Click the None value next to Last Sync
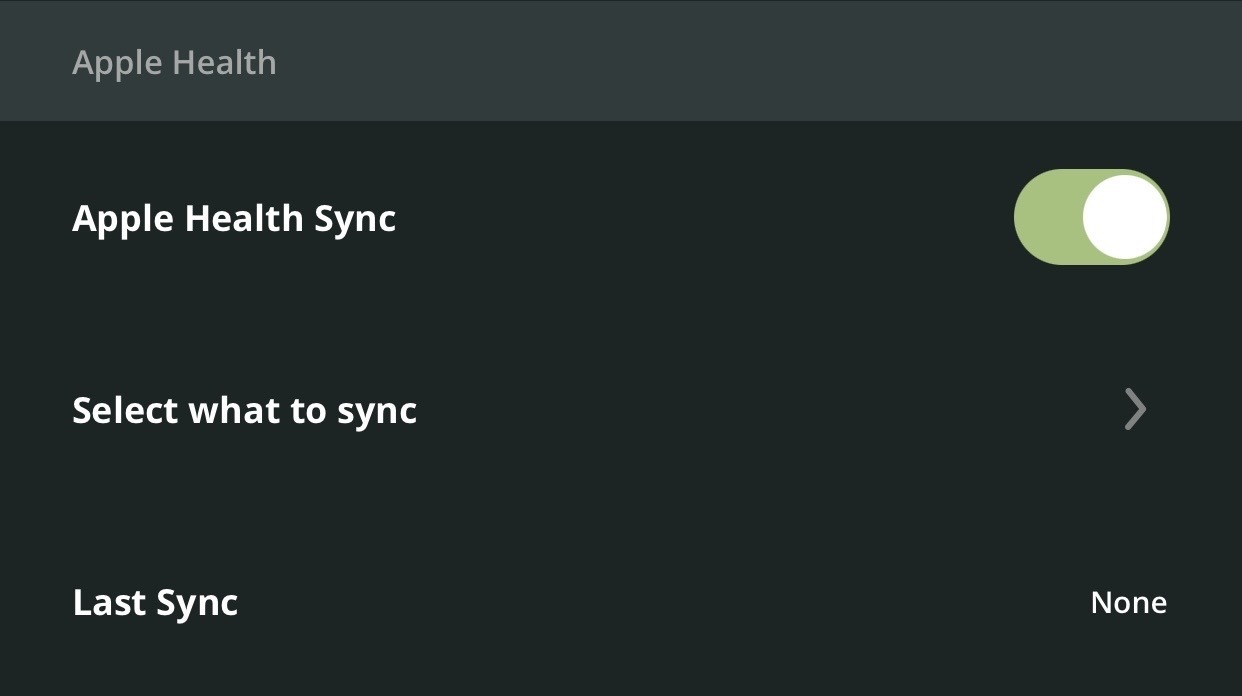This screenshot has height=696, width=1242. click(1128, 603)
